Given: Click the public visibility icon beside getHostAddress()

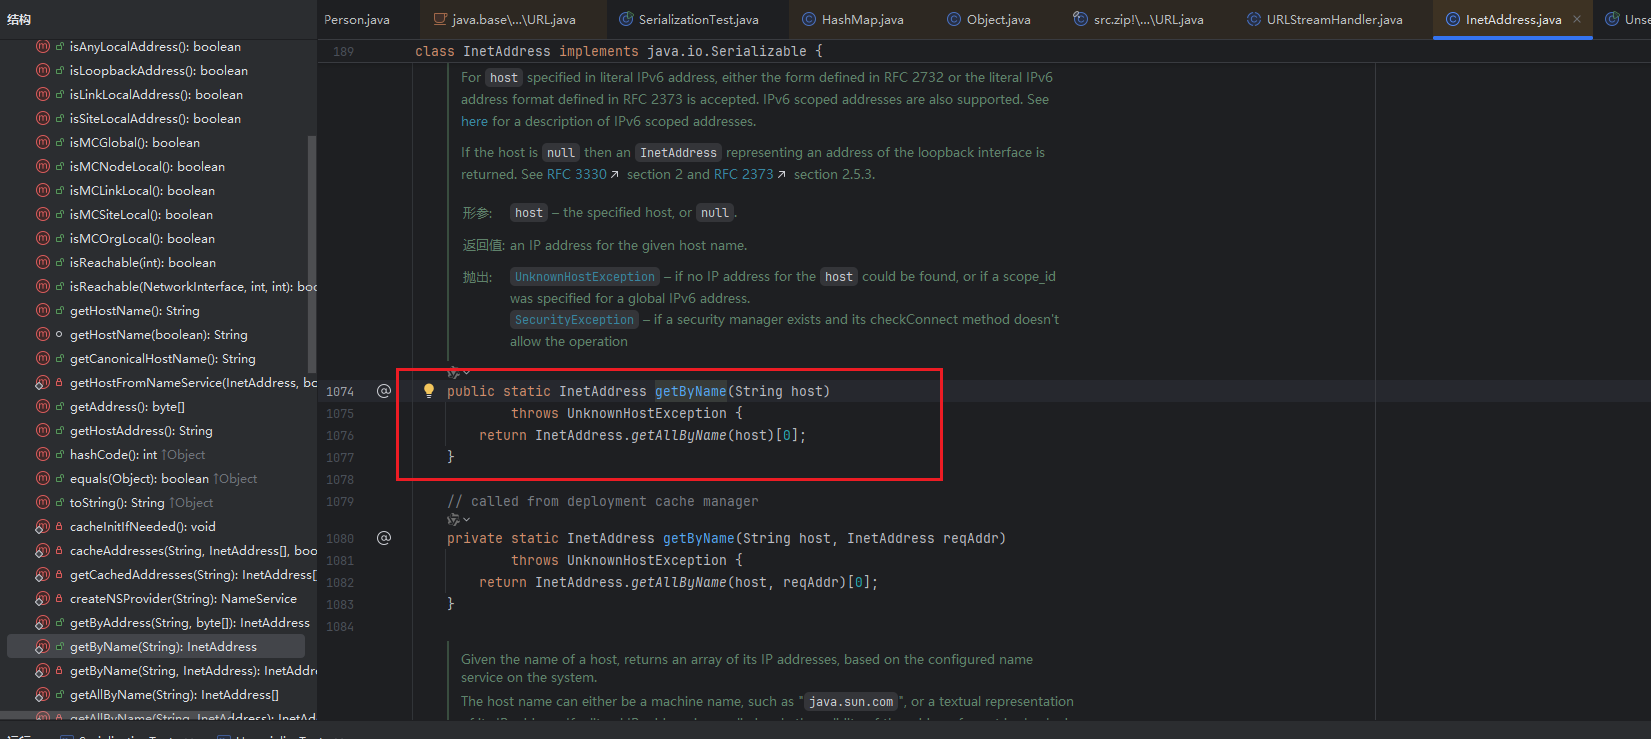Looking at the screenshot, I should [59, 431].
